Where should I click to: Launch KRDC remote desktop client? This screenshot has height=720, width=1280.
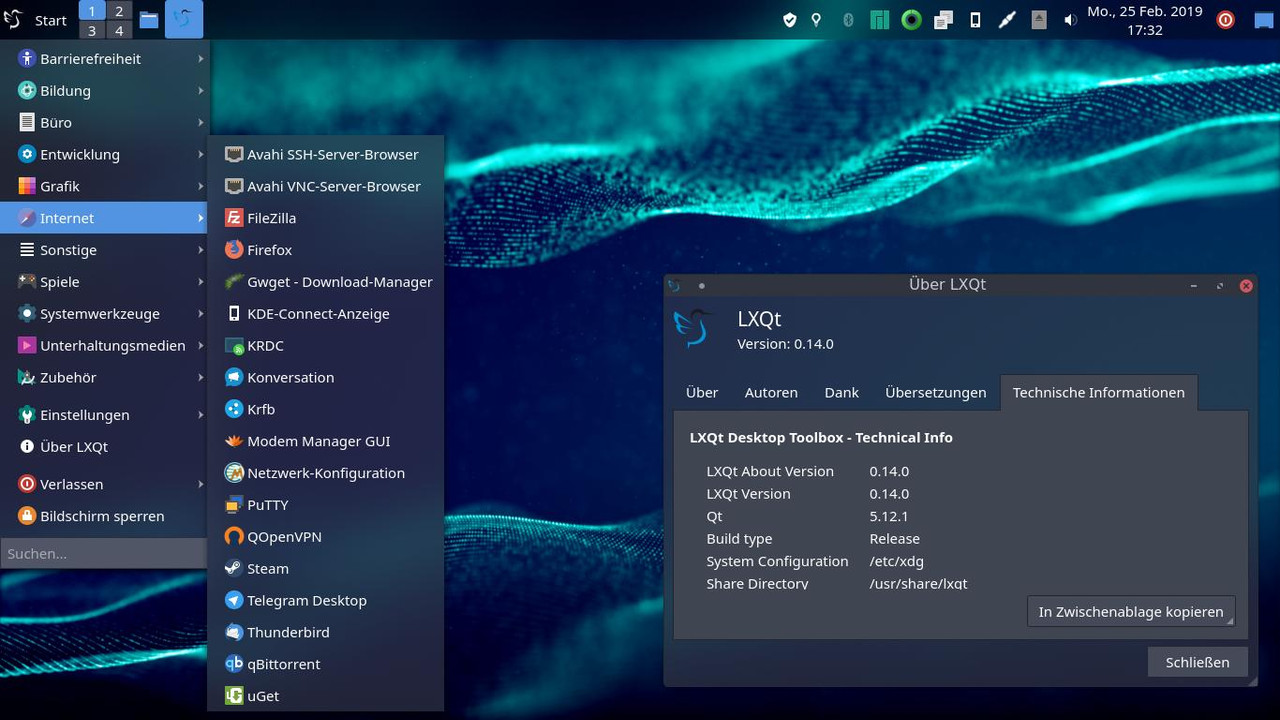point(325,346)
